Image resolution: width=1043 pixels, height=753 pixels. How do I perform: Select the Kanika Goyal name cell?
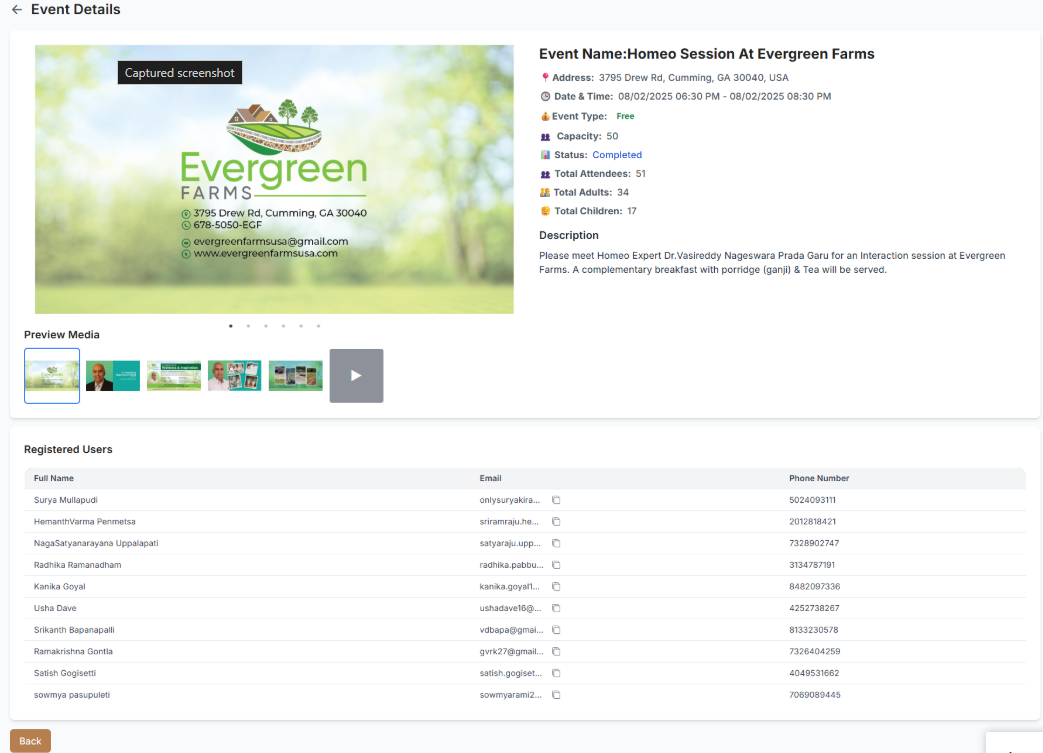59,587
